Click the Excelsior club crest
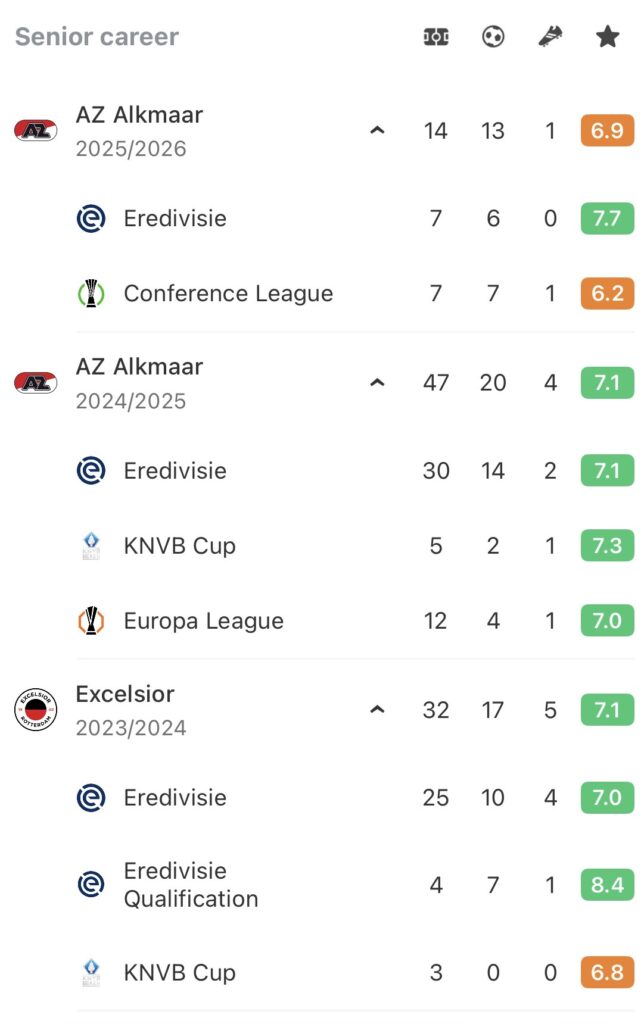 (36, 710)
